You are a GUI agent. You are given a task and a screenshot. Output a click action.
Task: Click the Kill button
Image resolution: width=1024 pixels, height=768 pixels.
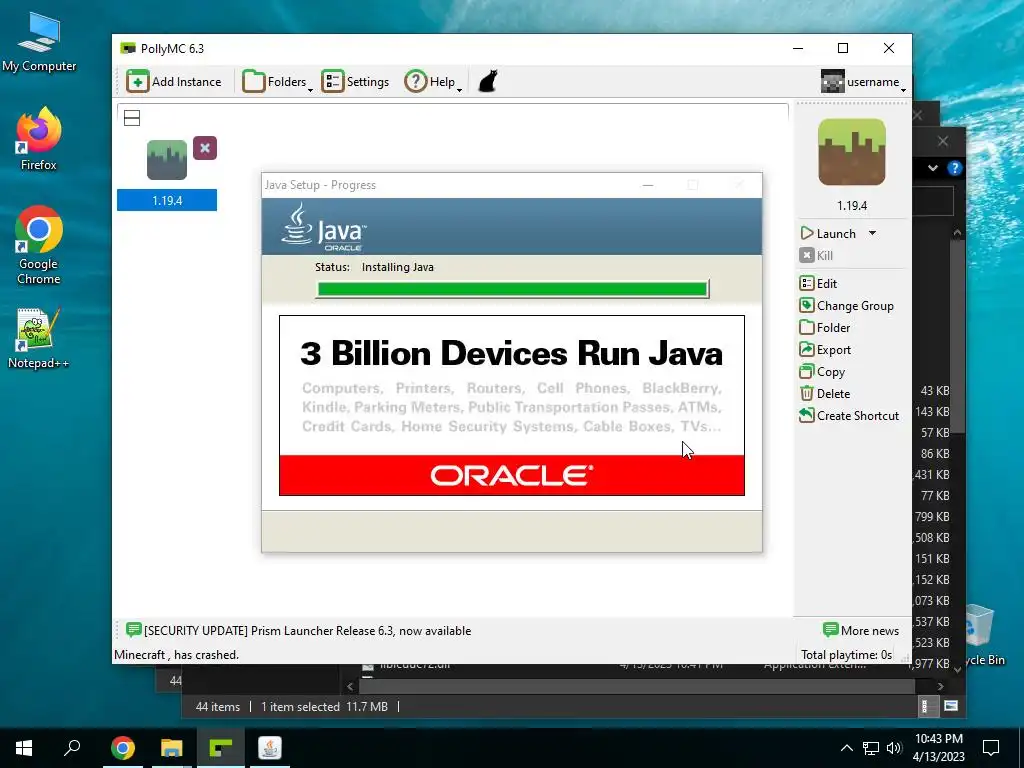point(816,255)
